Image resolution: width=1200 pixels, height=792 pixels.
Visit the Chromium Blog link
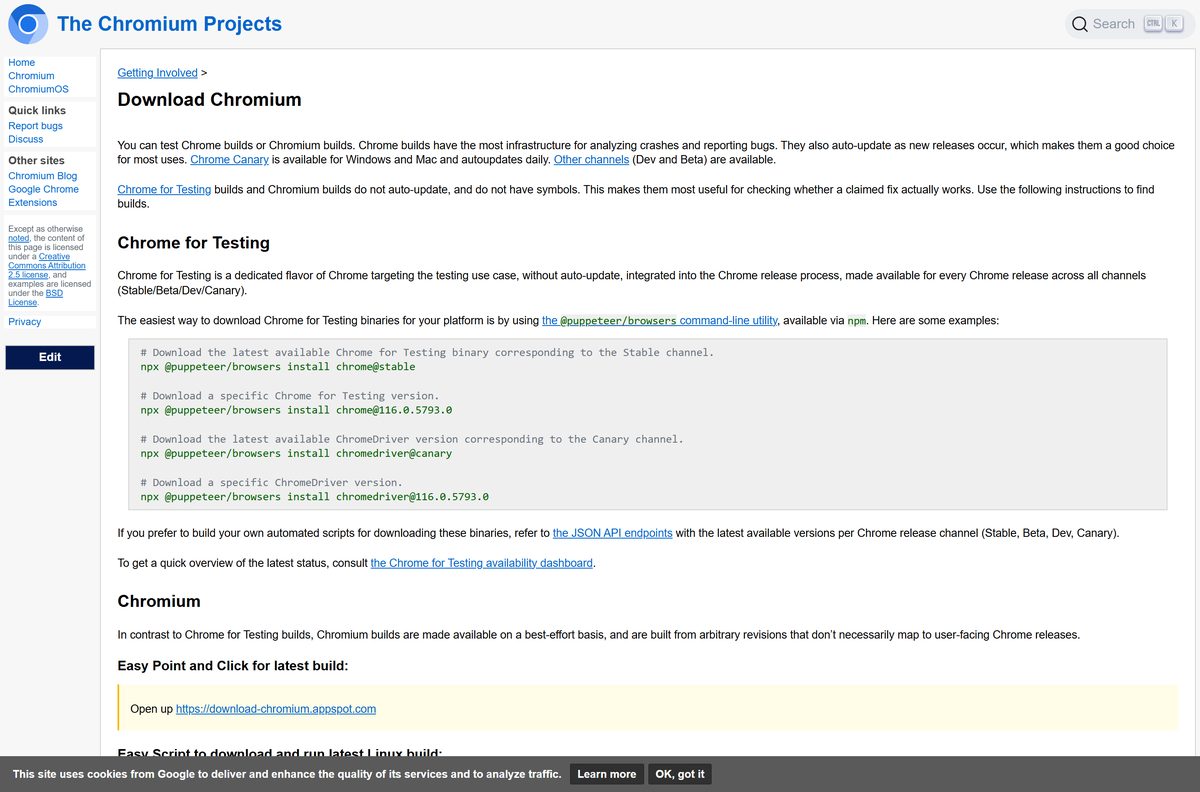coord(42,176)
